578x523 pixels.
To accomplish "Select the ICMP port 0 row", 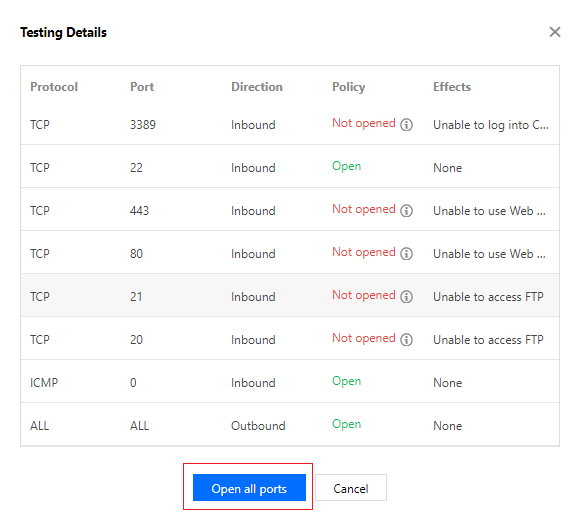I will [x=290, y=381].
